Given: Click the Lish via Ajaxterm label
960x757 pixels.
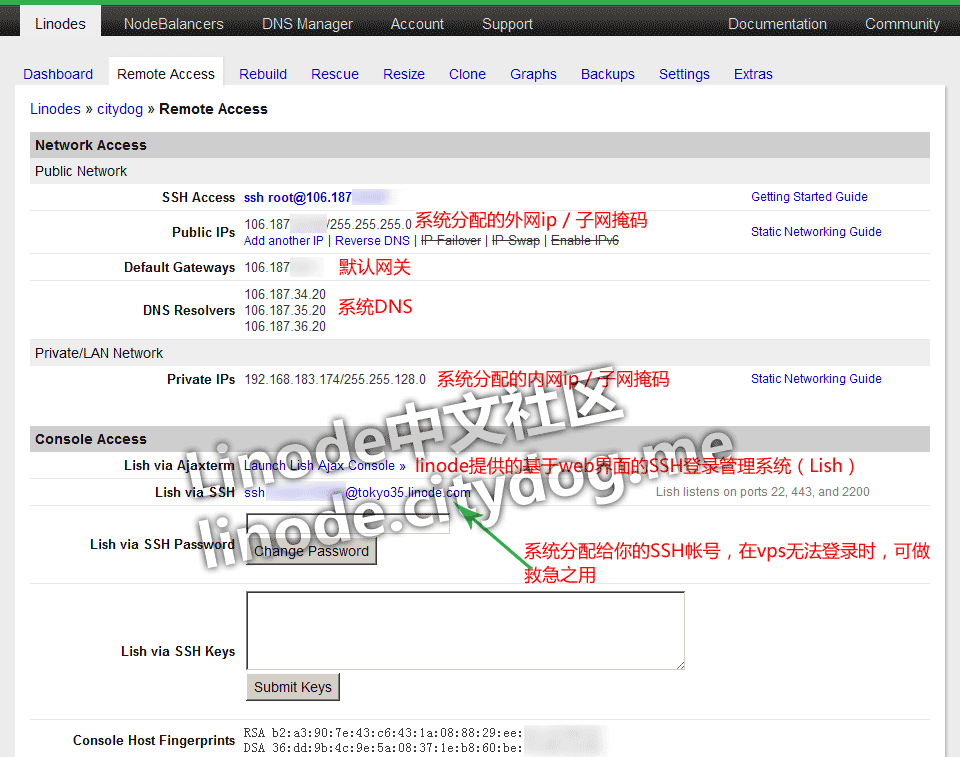Looking at the screenshot, I should (x=179, y=465).
